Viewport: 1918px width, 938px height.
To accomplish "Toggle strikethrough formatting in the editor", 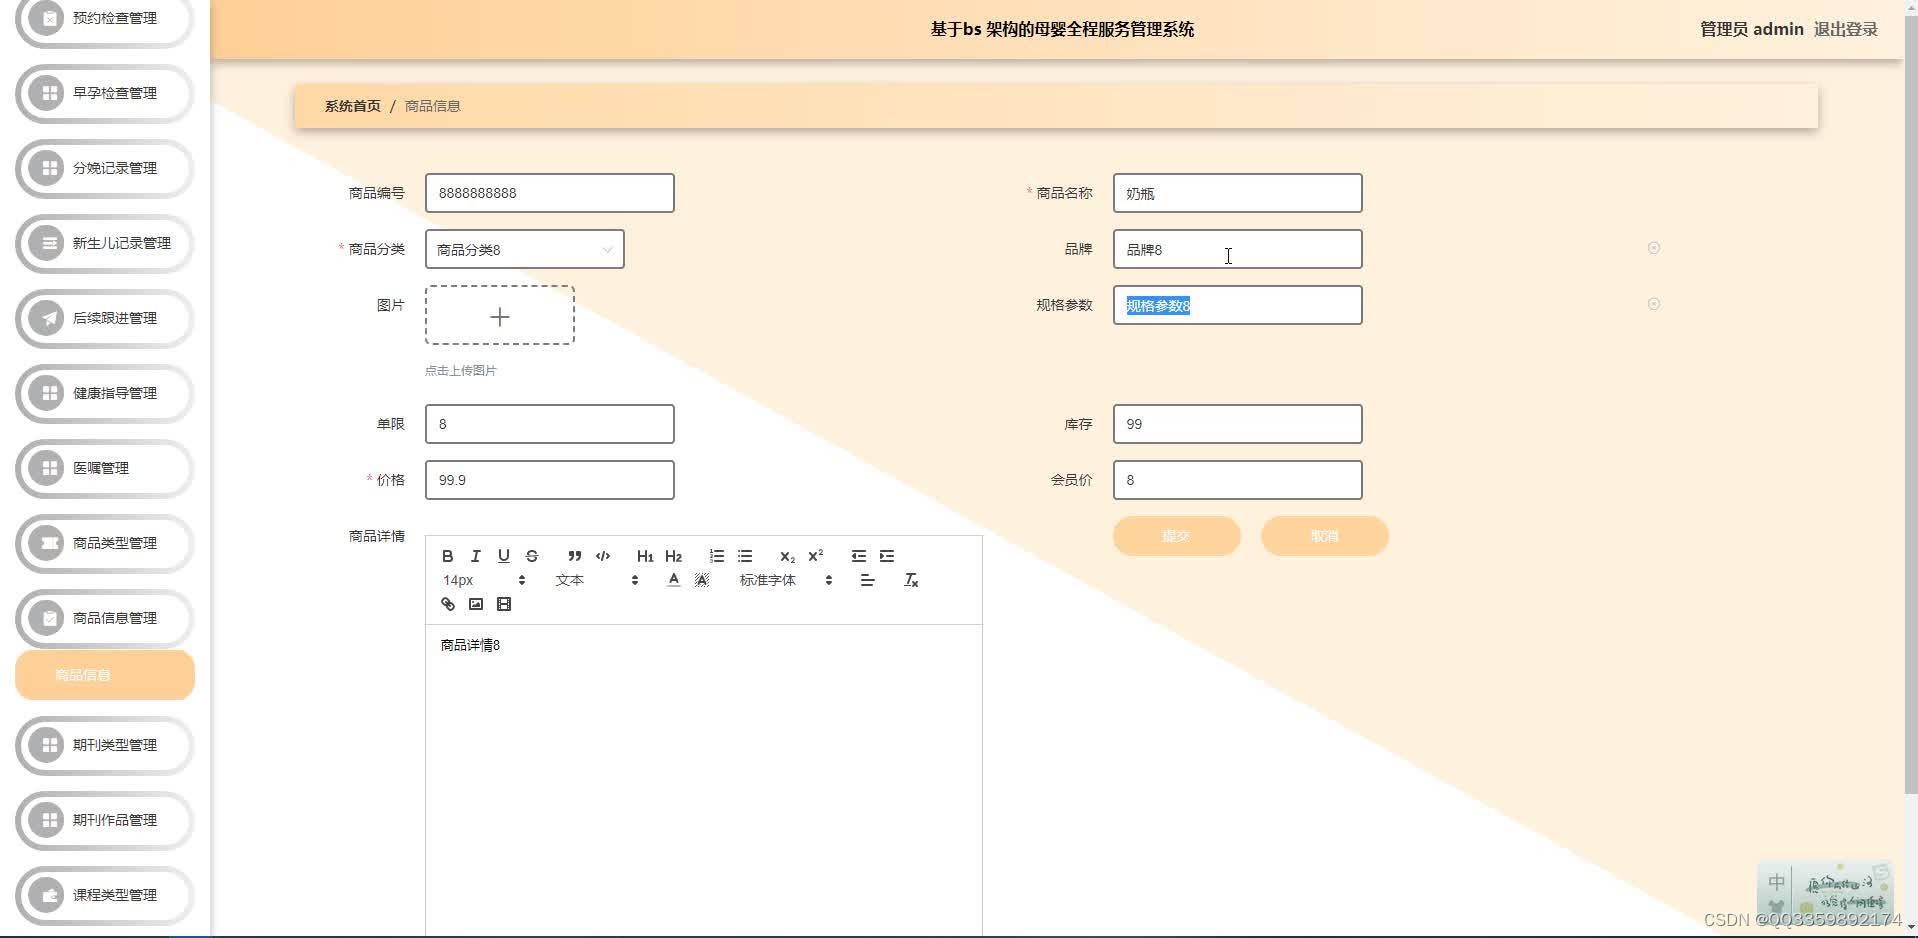I will coord(532,556).
